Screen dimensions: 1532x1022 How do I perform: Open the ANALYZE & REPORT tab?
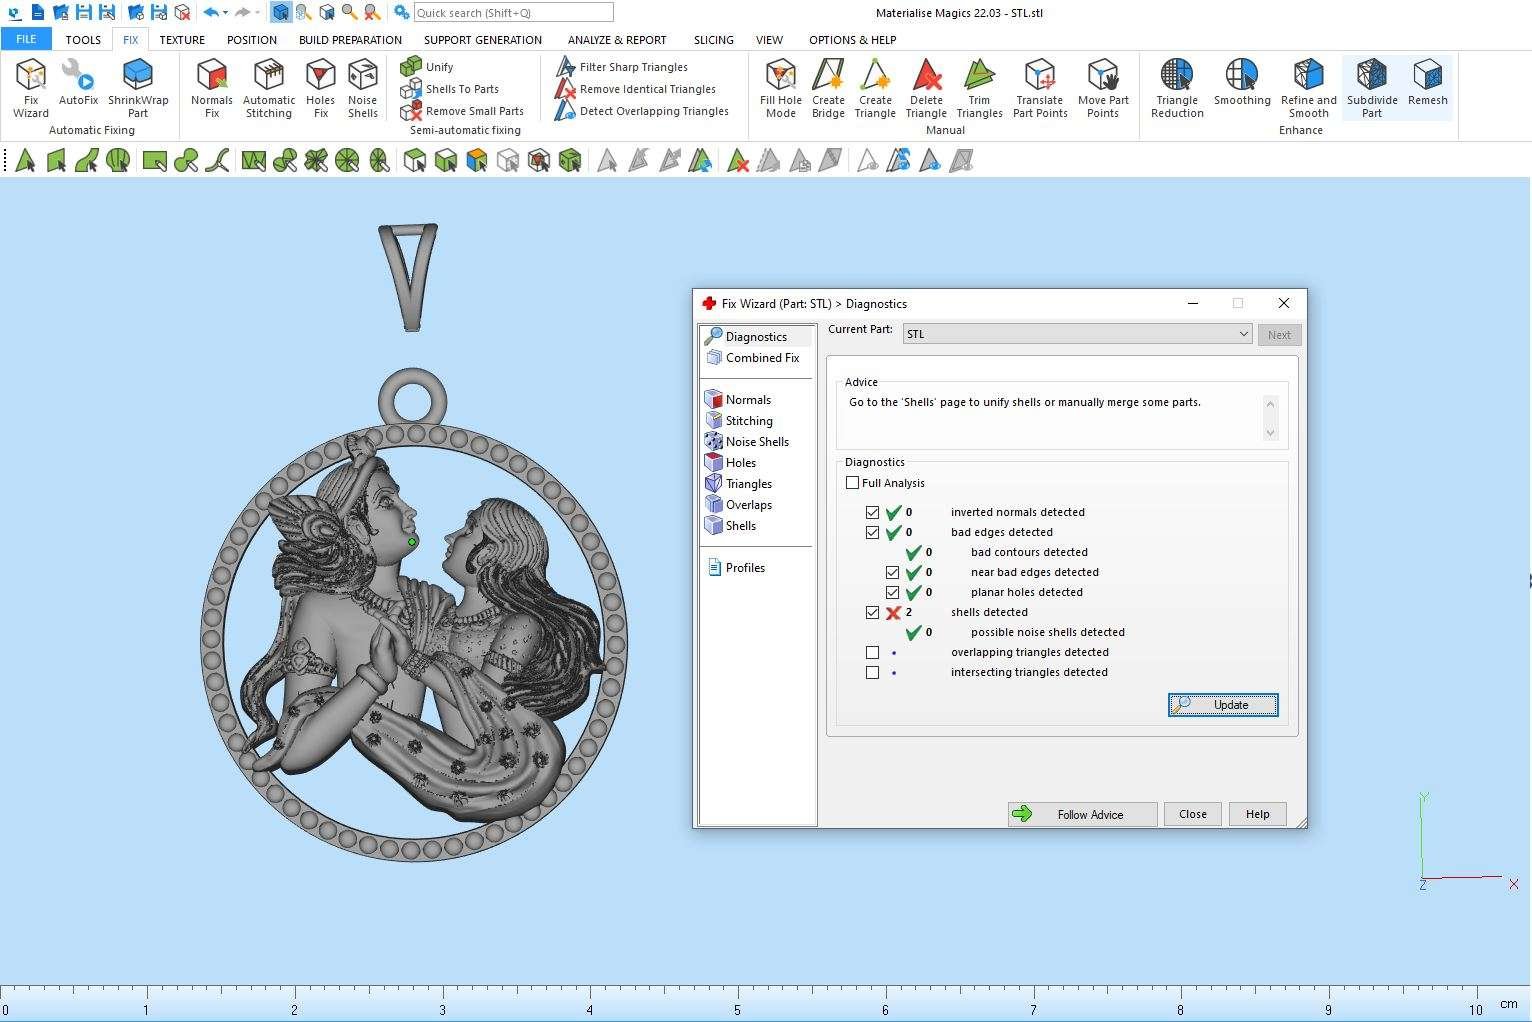click(x=616, y=40)
